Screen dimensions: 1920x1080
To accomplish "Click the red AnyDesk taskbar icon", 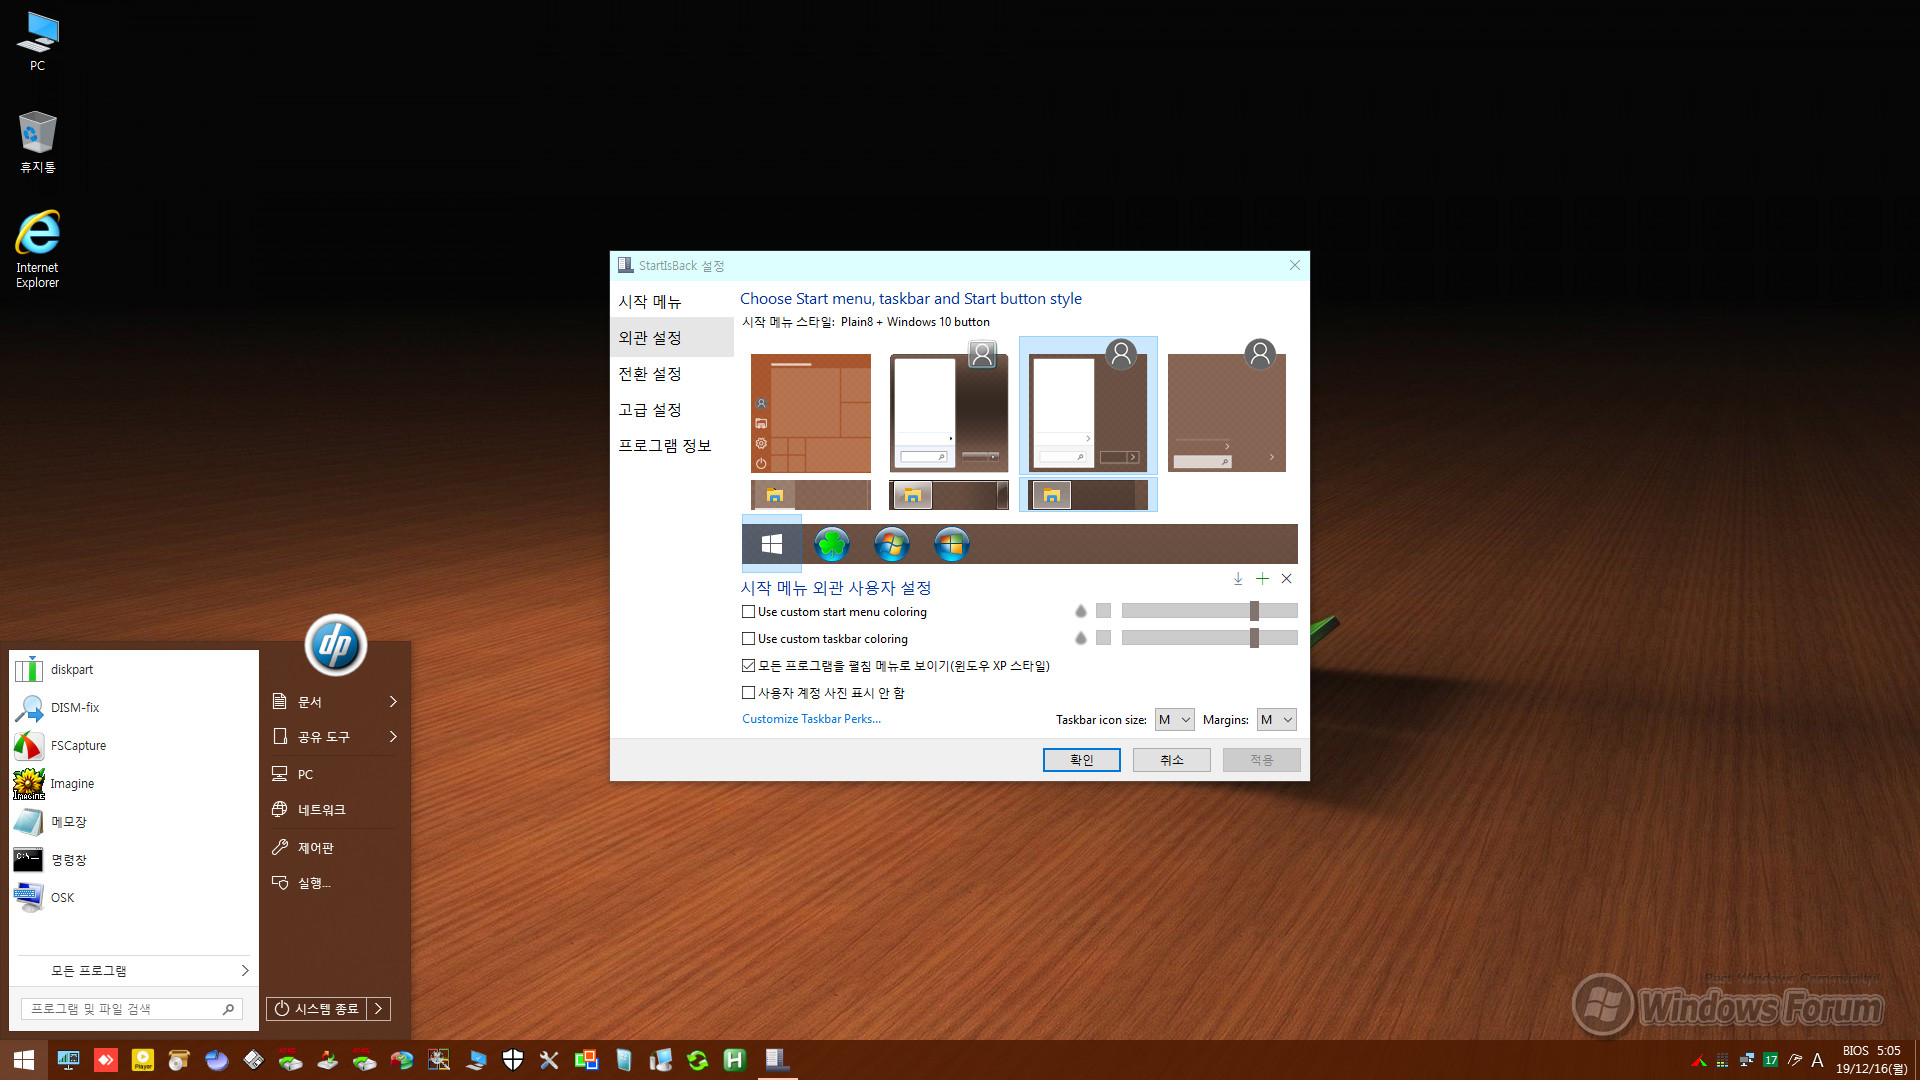I will [x=106, y=1060].
